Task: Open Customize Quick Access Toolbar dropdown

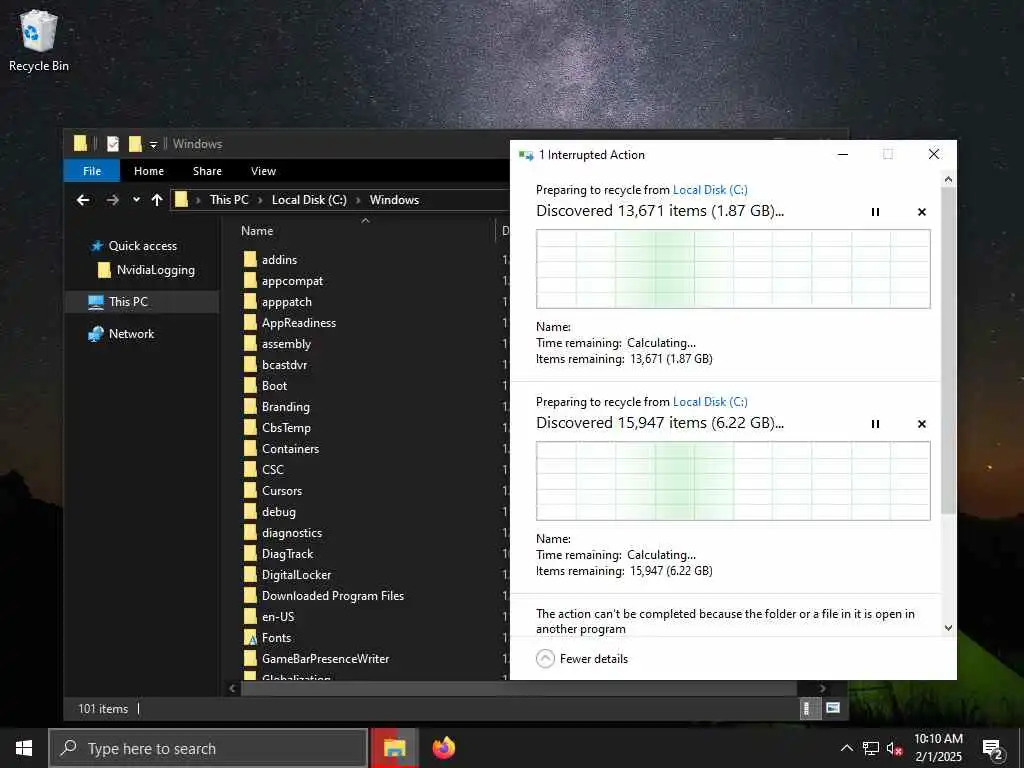Action: point(153,144)
